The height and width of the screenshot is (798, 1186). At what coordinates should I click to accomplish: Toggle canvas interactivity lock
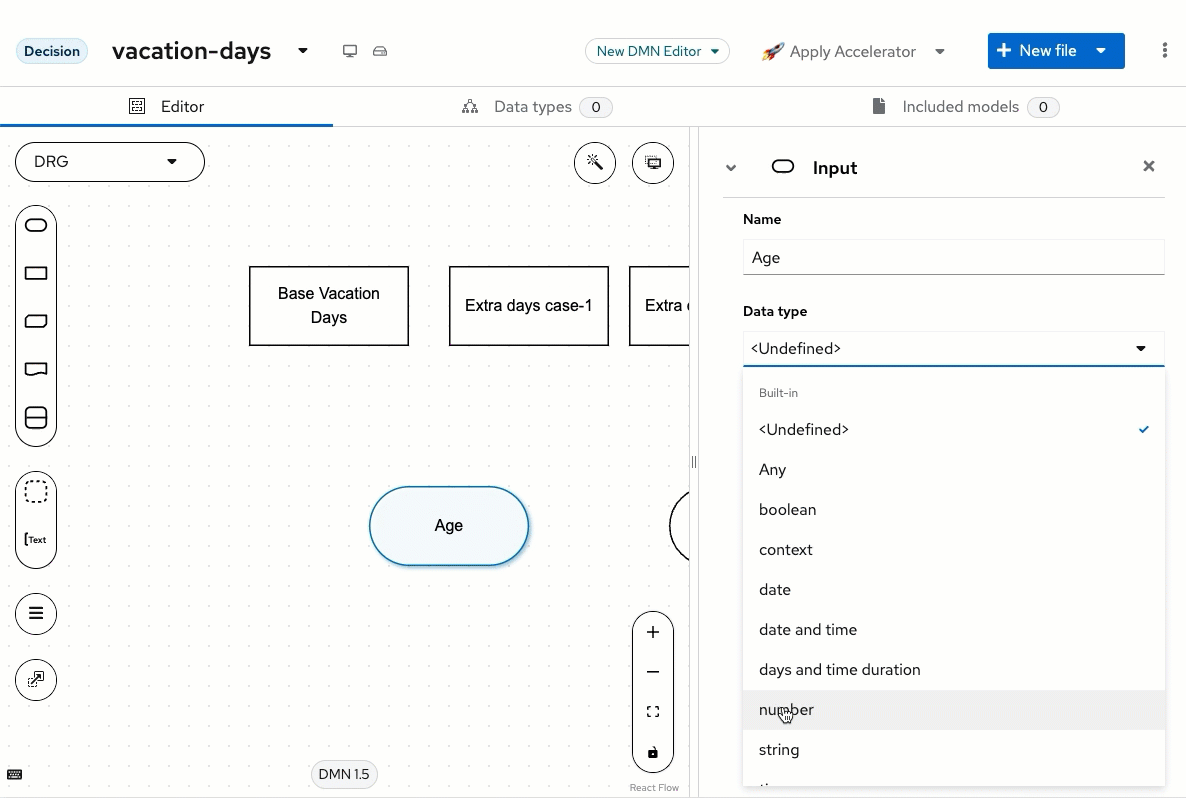pyautogui.click(x=653, y=752)
